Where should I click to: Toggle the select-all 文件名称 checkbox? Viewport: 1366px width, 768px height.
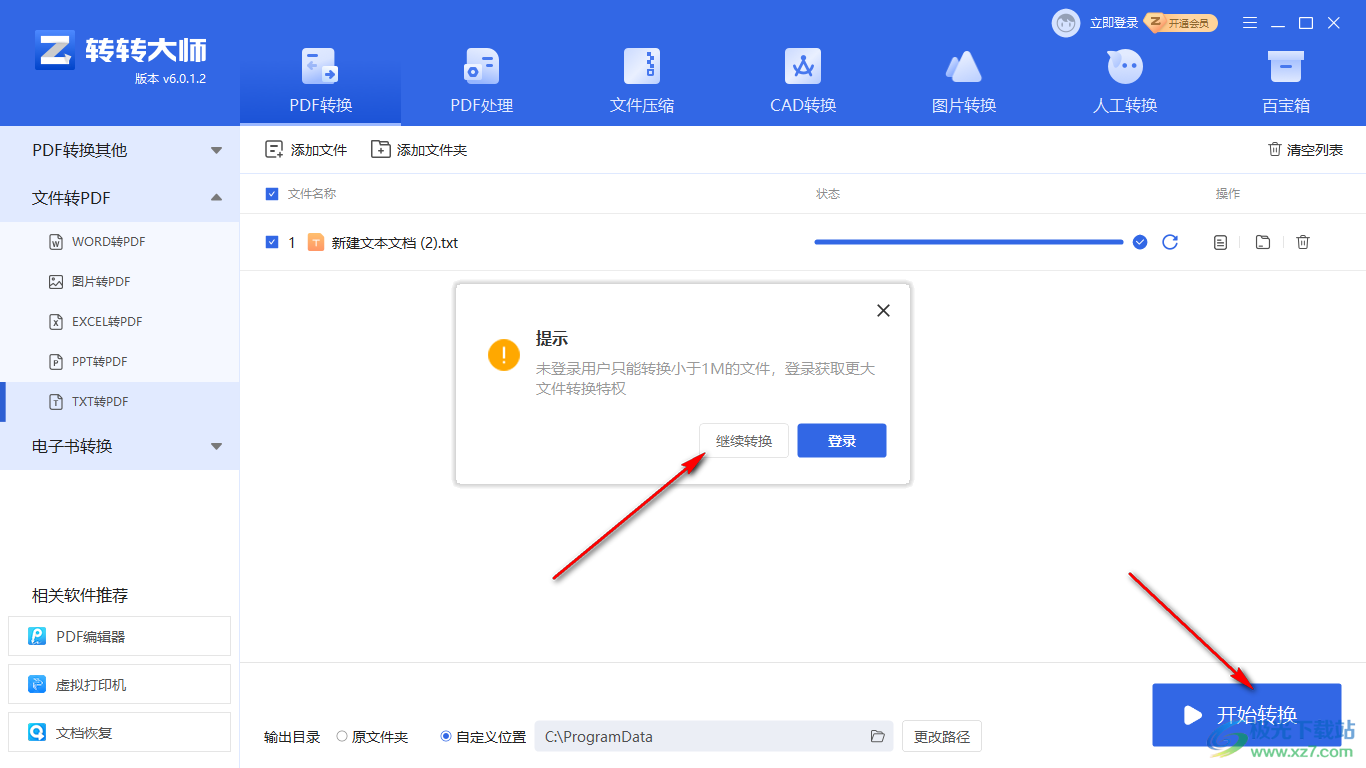point(272,194)
